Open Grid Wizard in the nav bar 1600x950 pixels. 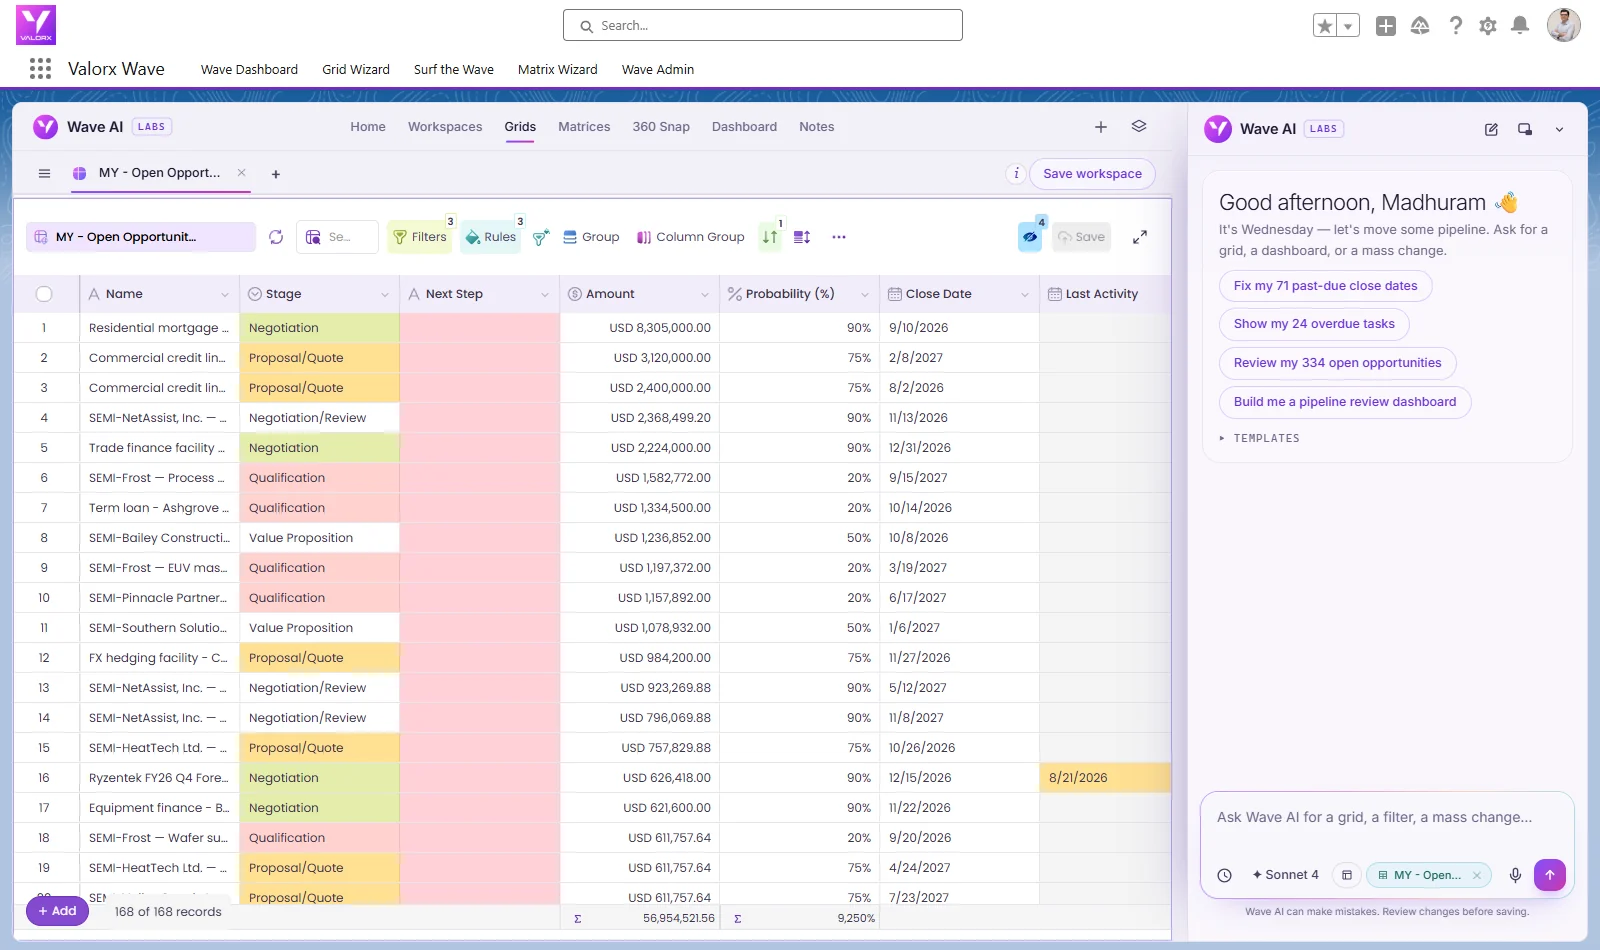(x=356, y=70)
